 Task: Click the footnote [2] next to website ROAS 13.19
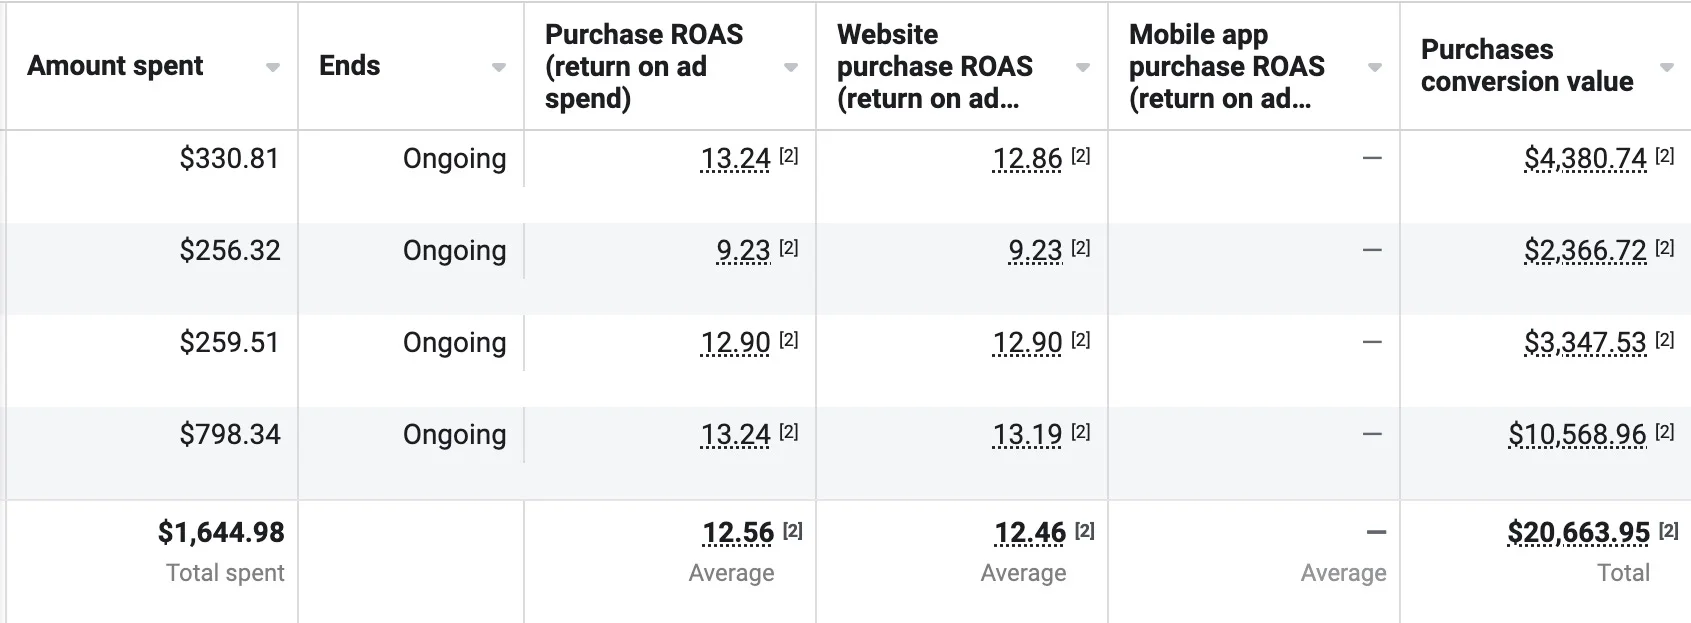point(1080,432)
